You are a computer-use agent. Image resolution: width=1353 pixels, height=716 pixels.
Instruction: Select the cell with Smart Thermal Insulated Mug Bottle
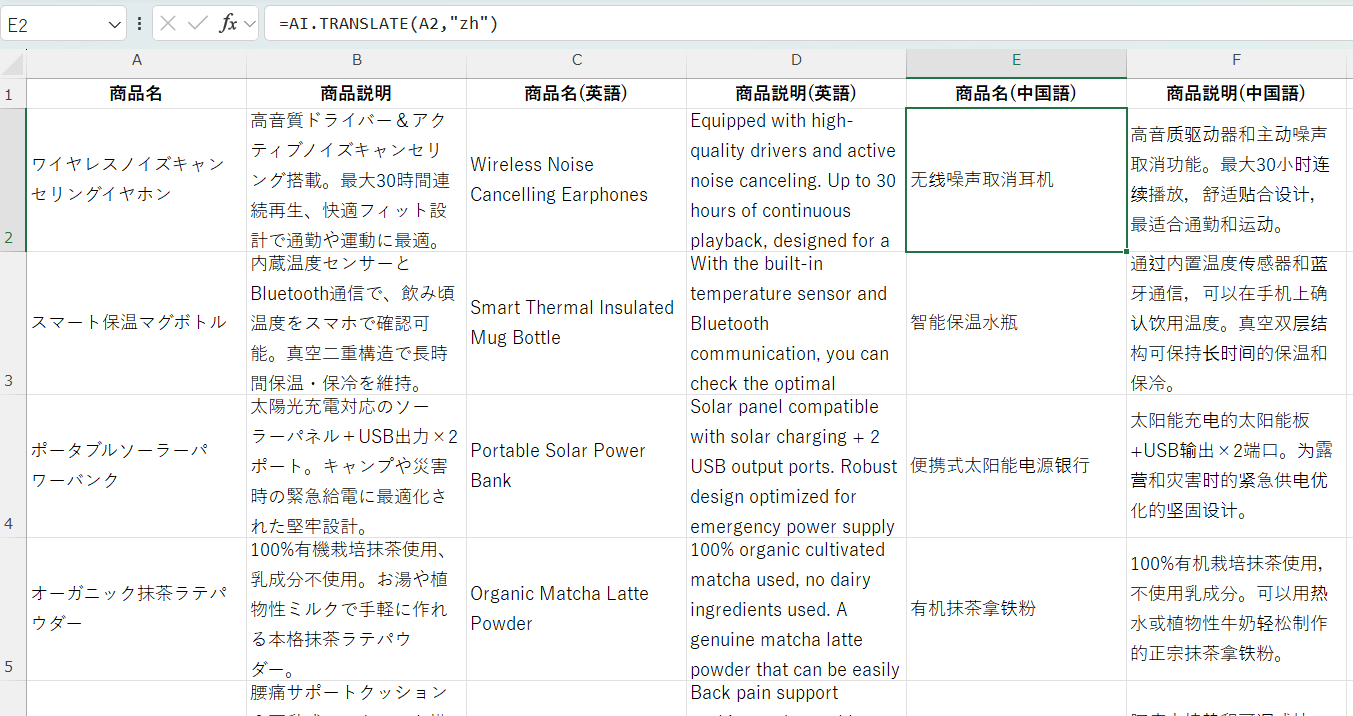pyautogui.click(x=575, y=322)
